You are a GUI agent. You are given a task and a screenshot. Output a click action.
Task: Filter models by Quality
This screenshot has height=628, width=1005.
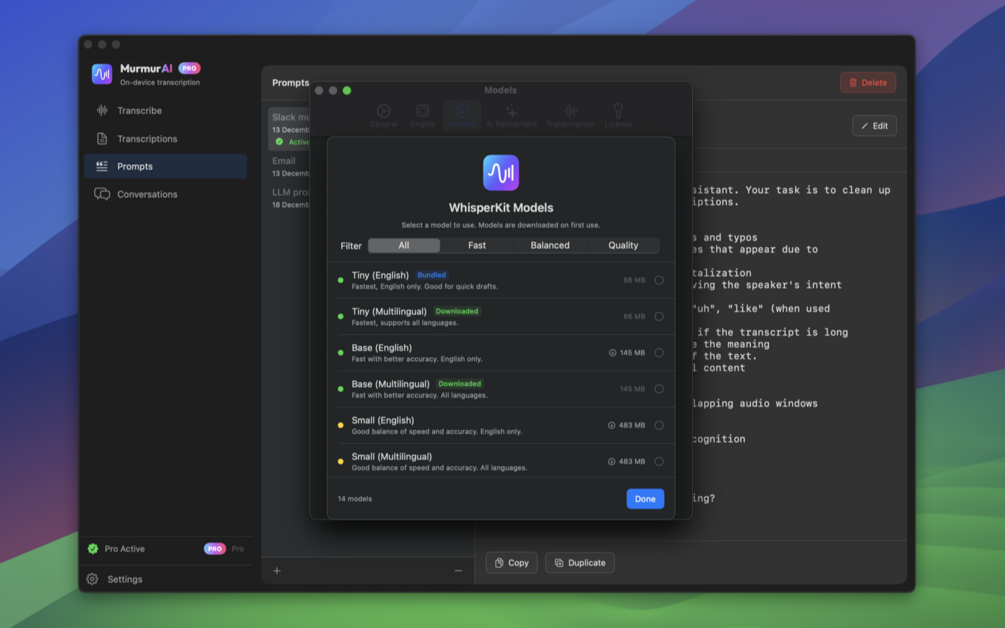(623, 245)
